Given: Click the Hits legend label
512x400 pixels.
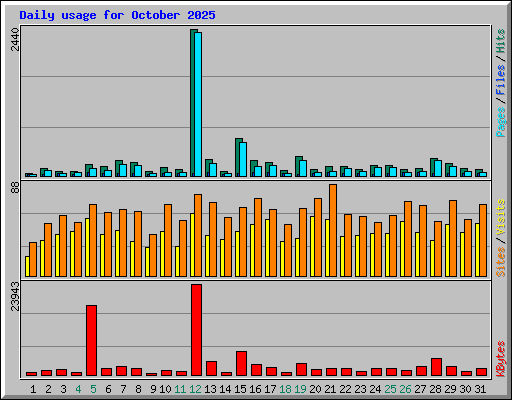Looking at the screenshot, I should click(x=501, y=41).
